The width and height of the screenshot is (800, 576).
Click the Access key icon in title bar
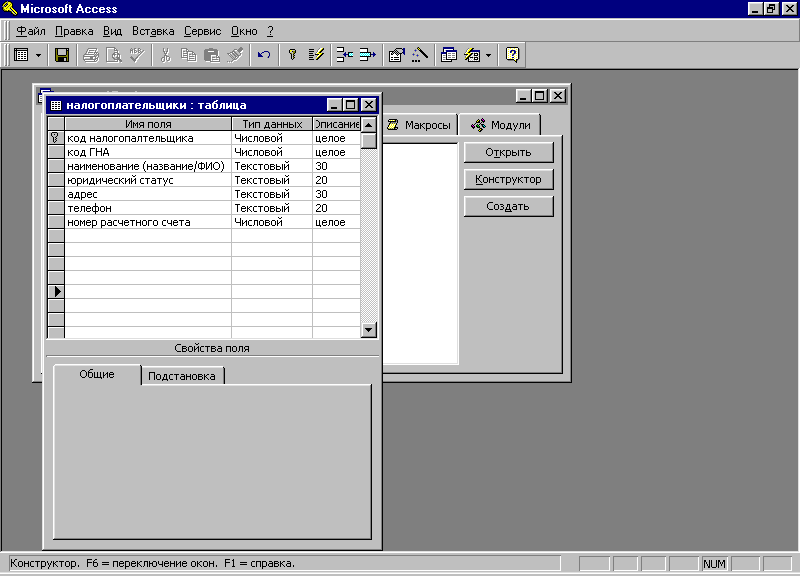click(9, 9)
